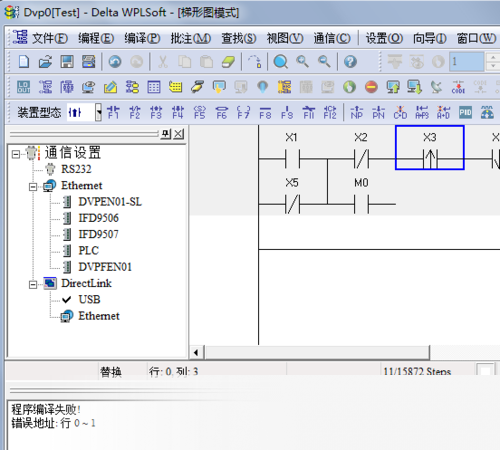This screenshot has height=450, width=500.
Task: Click the F6 application instruction icon
Action: click(222, 113)
